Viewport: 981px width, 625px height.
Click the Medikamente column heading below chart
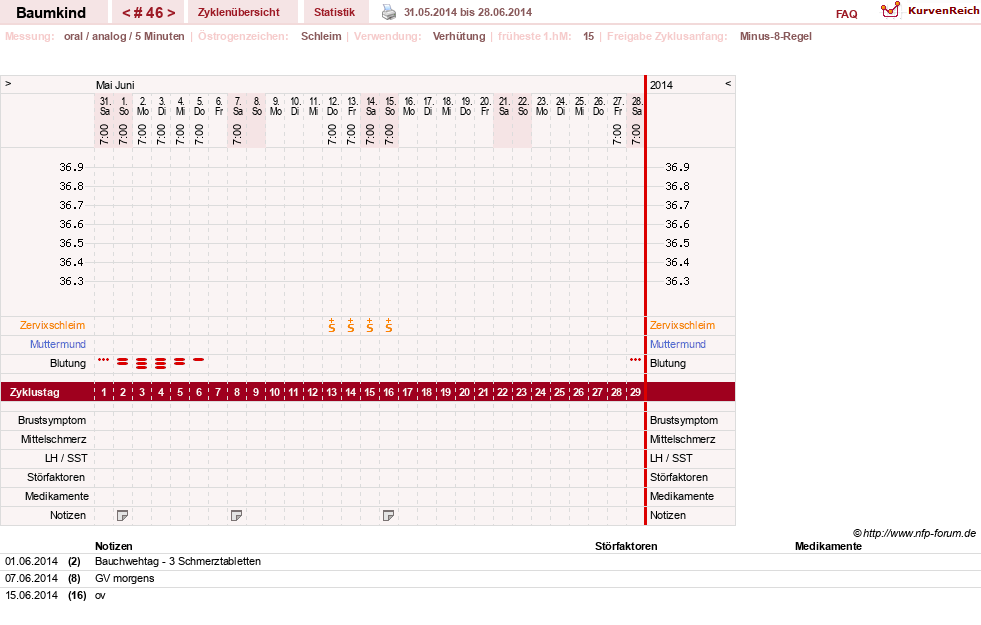(828, 546)
